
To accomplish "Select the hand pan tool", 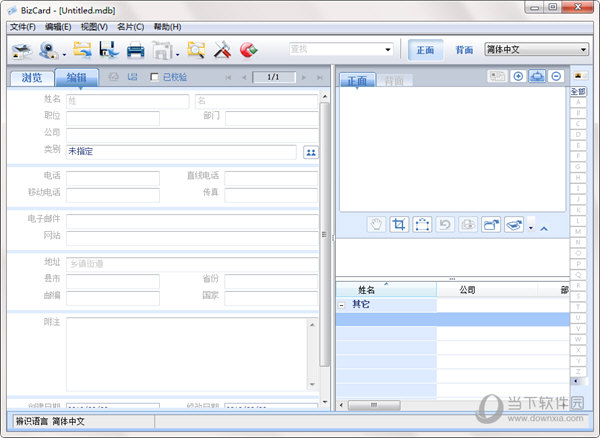I will click(377, 225).
